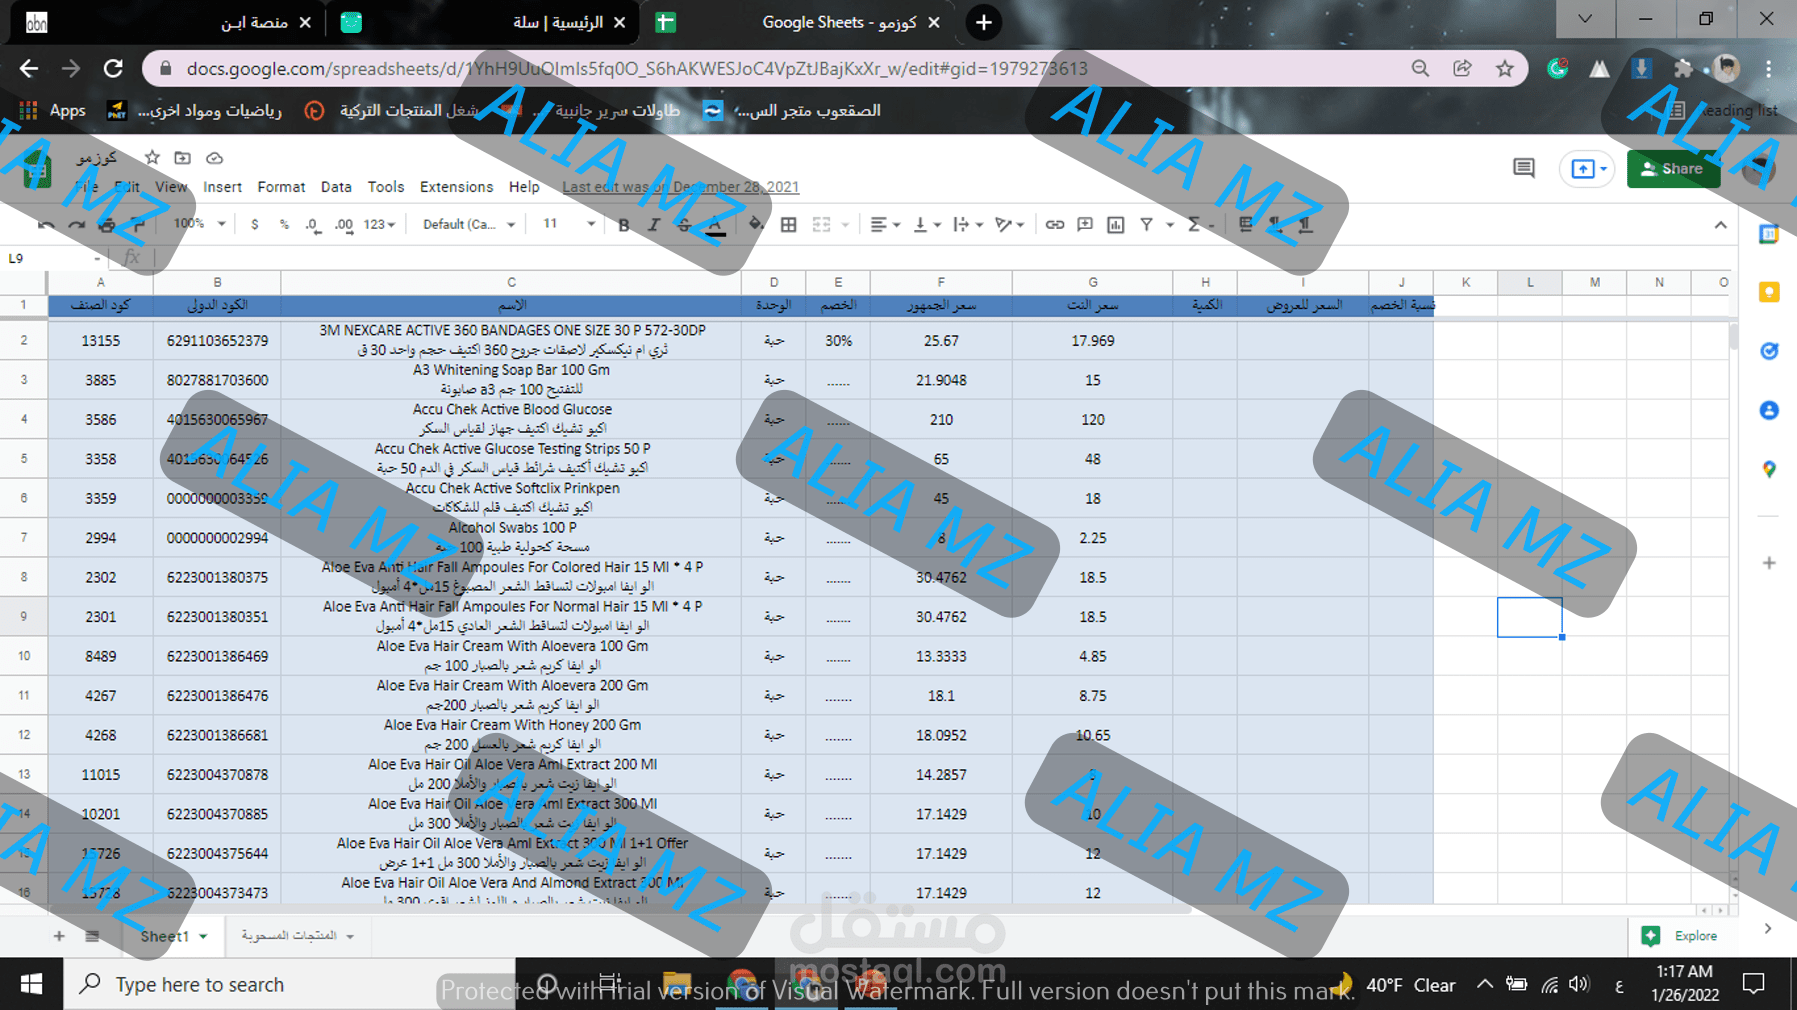Image resolution: width=1797 pixels, height=1010 pixels.
Task: Reload the current page
Action: pyautogui.click(x=113, y=69)
